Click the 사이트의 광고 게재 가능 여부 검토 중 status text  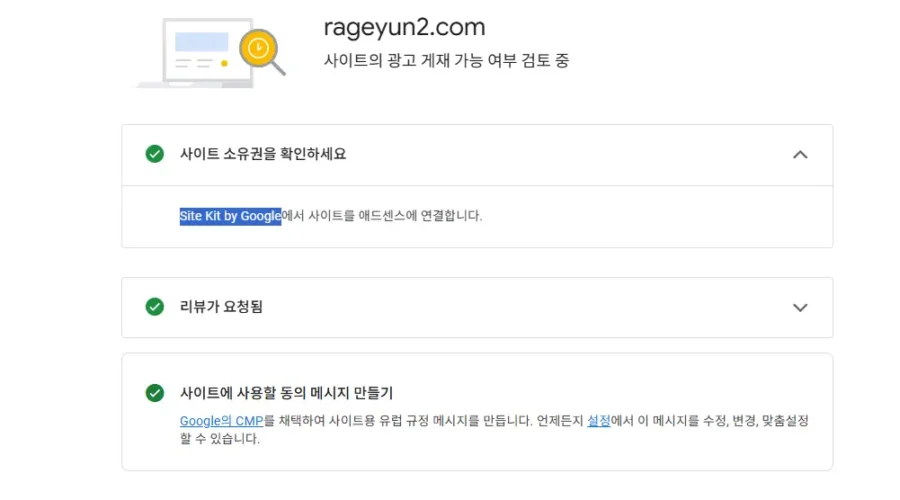click(x=446, y=60)
